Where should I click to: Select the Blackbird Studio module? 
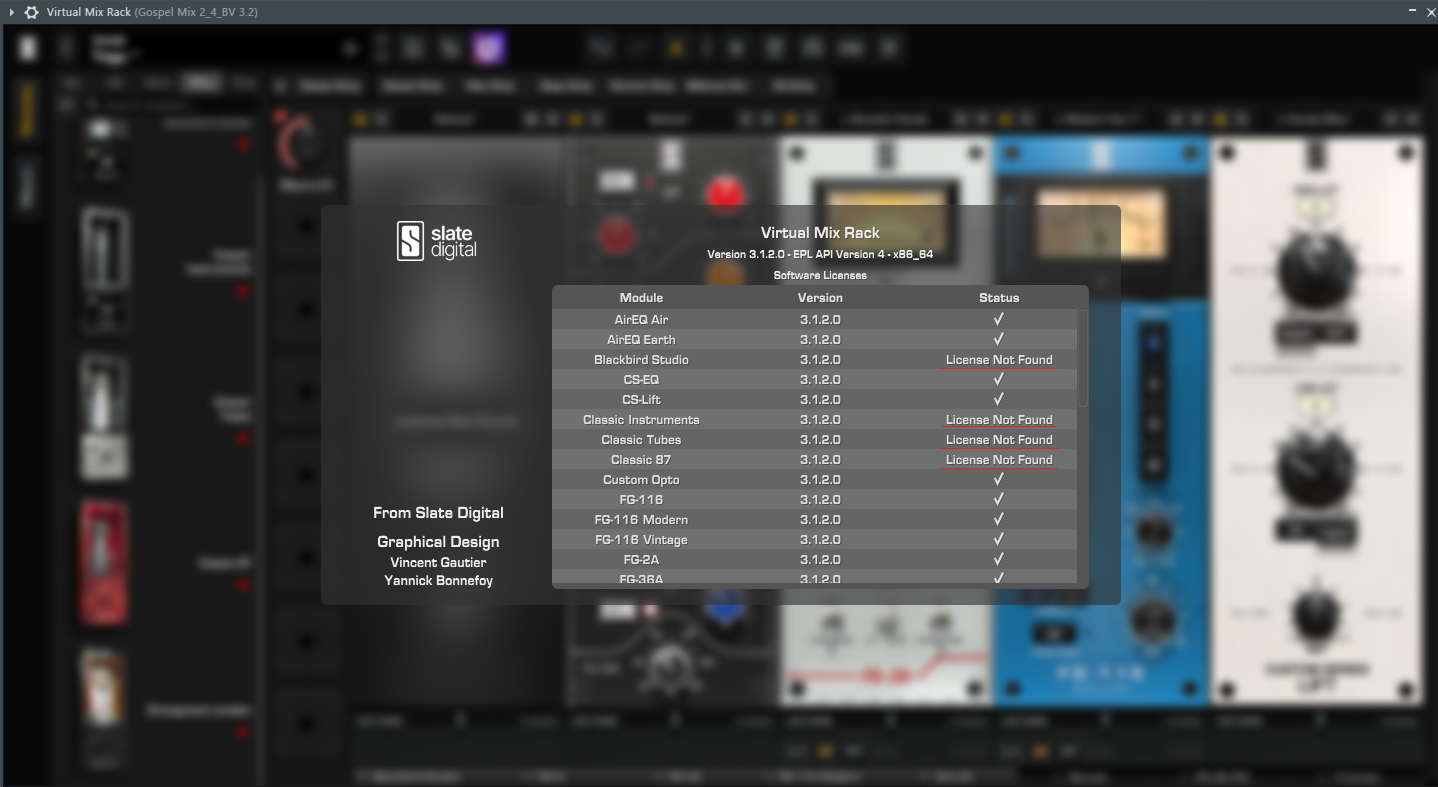pyautogui.click(x=641, y=360)
